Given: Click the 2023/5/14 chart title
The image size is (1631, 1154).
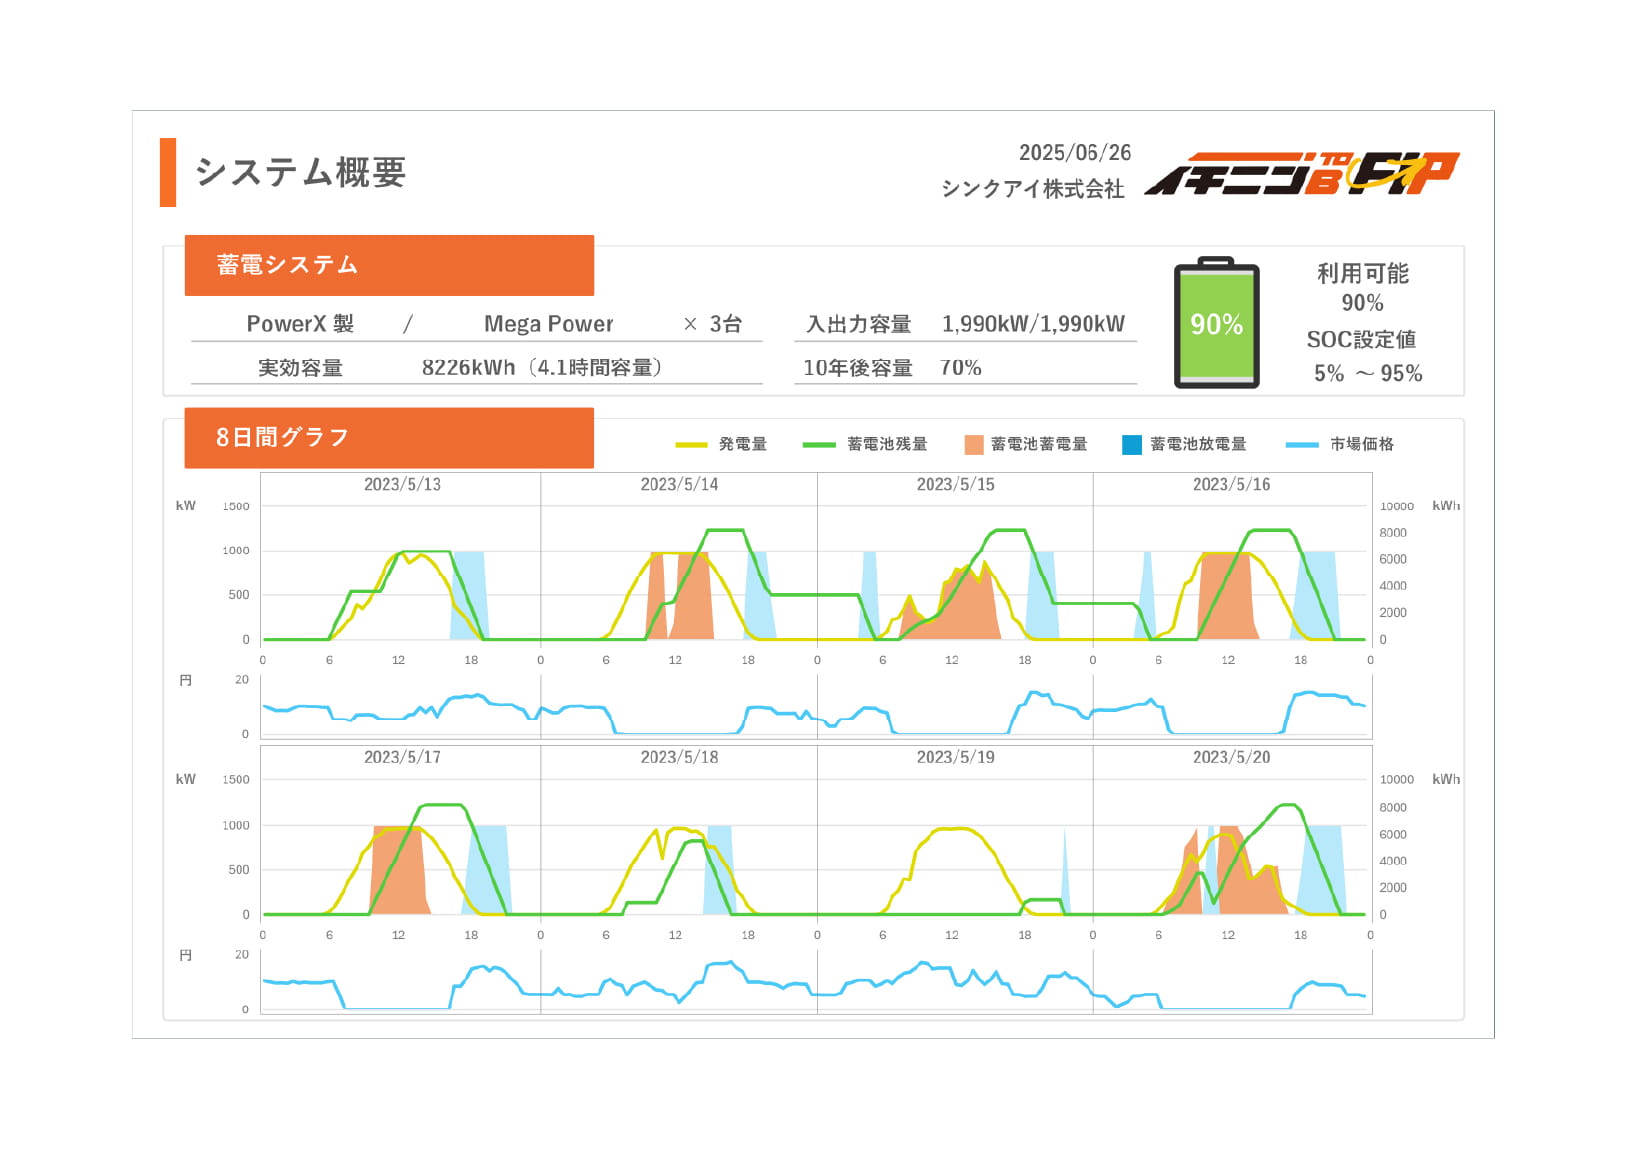Looking at the screenshot, I should (679, 484).
